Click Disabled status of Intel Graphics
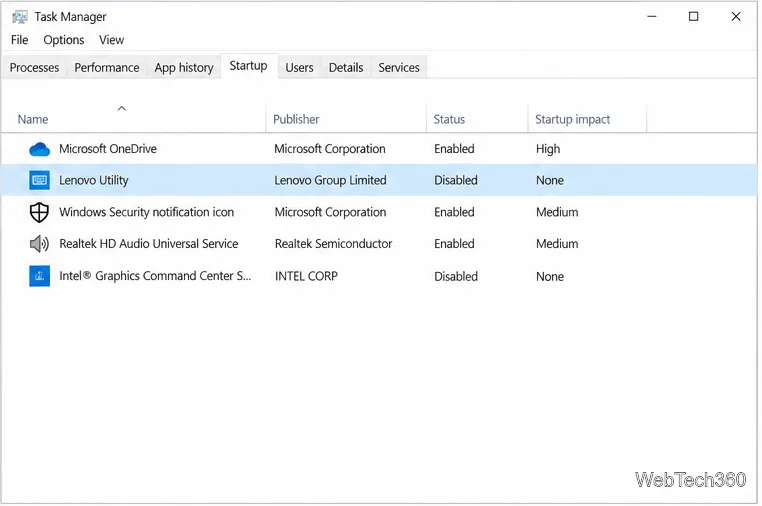The height and width of the screenshot is (506, 762). tap(456, 277)
